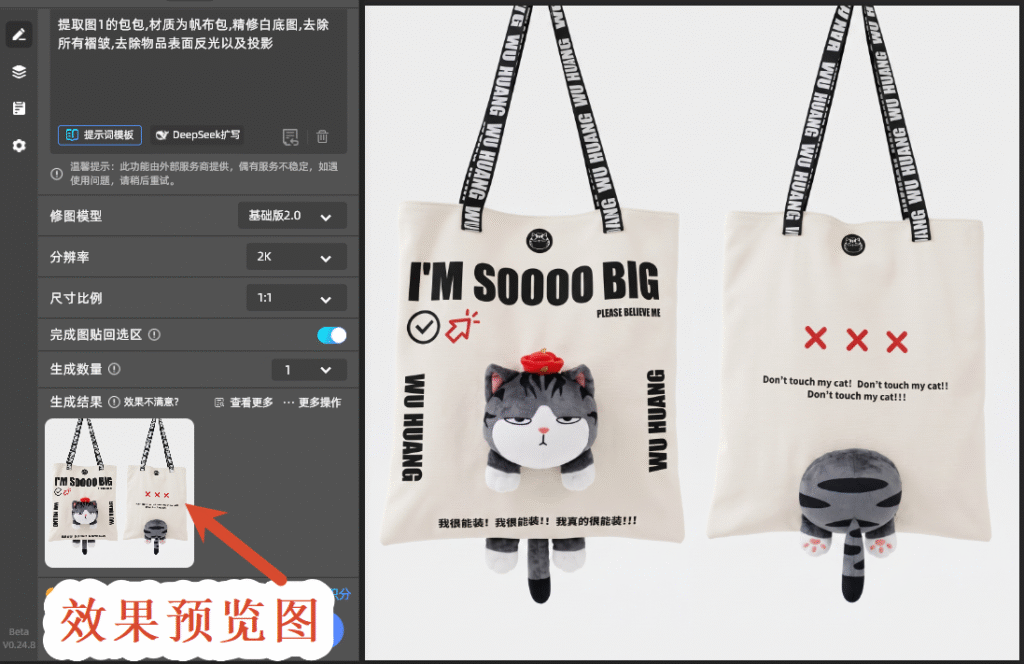Click 查看更多 link
The height and width of the screenshot is (664, 1024).
(244, 402)
